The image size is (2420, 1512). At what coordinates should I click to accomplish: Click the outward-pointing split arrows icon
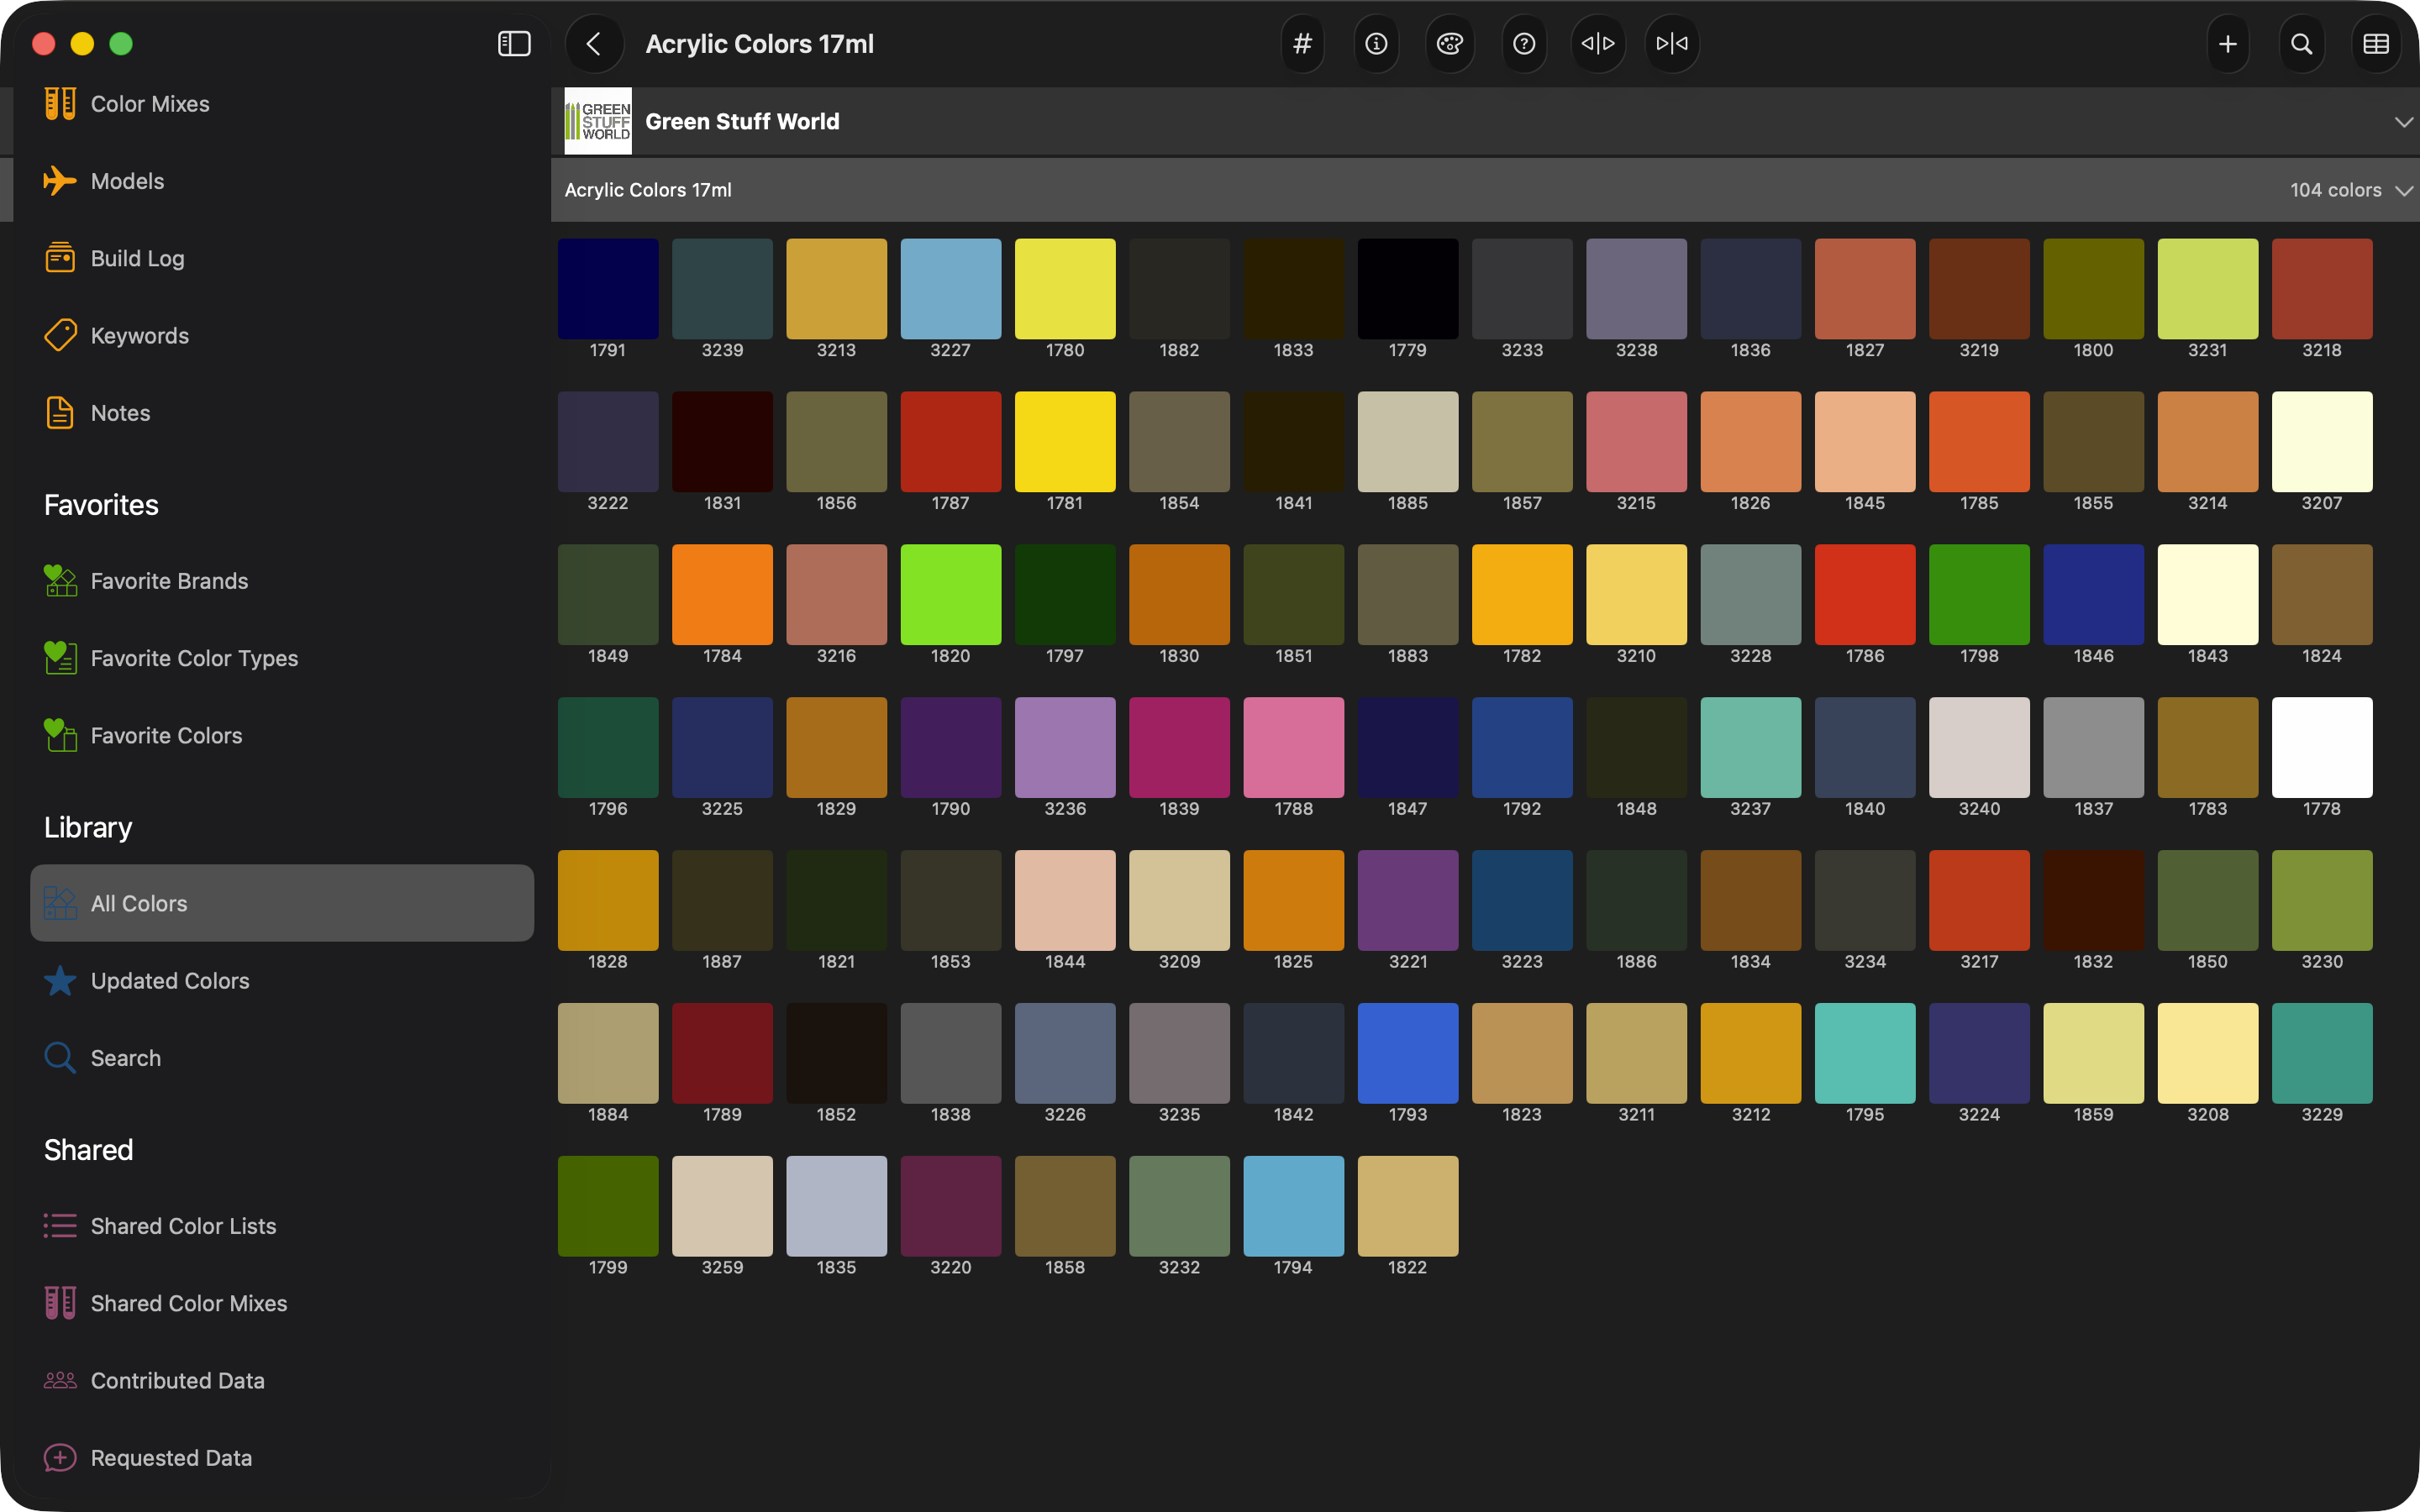pos(1598,44)
